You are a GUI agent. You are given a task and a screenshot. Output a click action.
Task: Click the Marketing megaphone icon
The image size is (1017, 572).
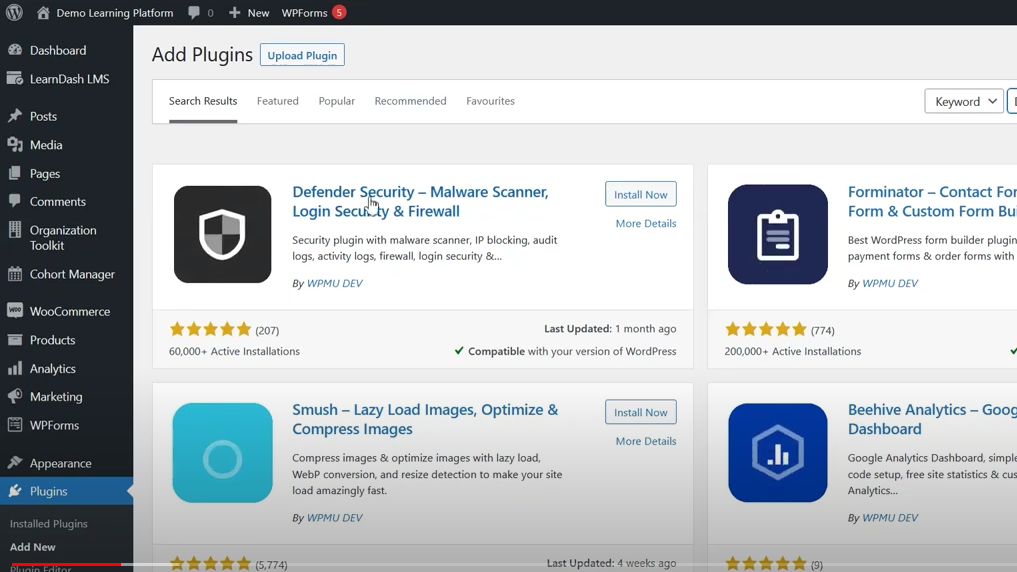click(x=15, y=396)
